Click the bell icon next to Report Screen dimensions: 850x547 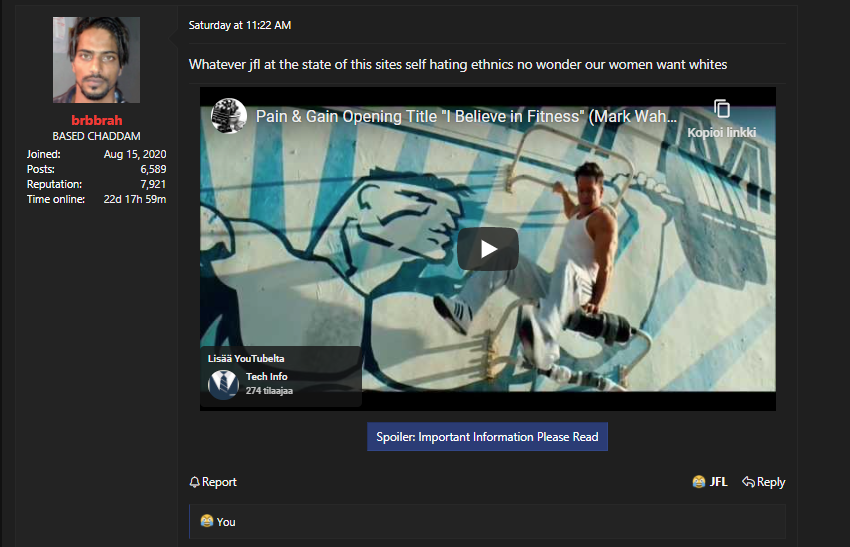[x=194, y=481]
